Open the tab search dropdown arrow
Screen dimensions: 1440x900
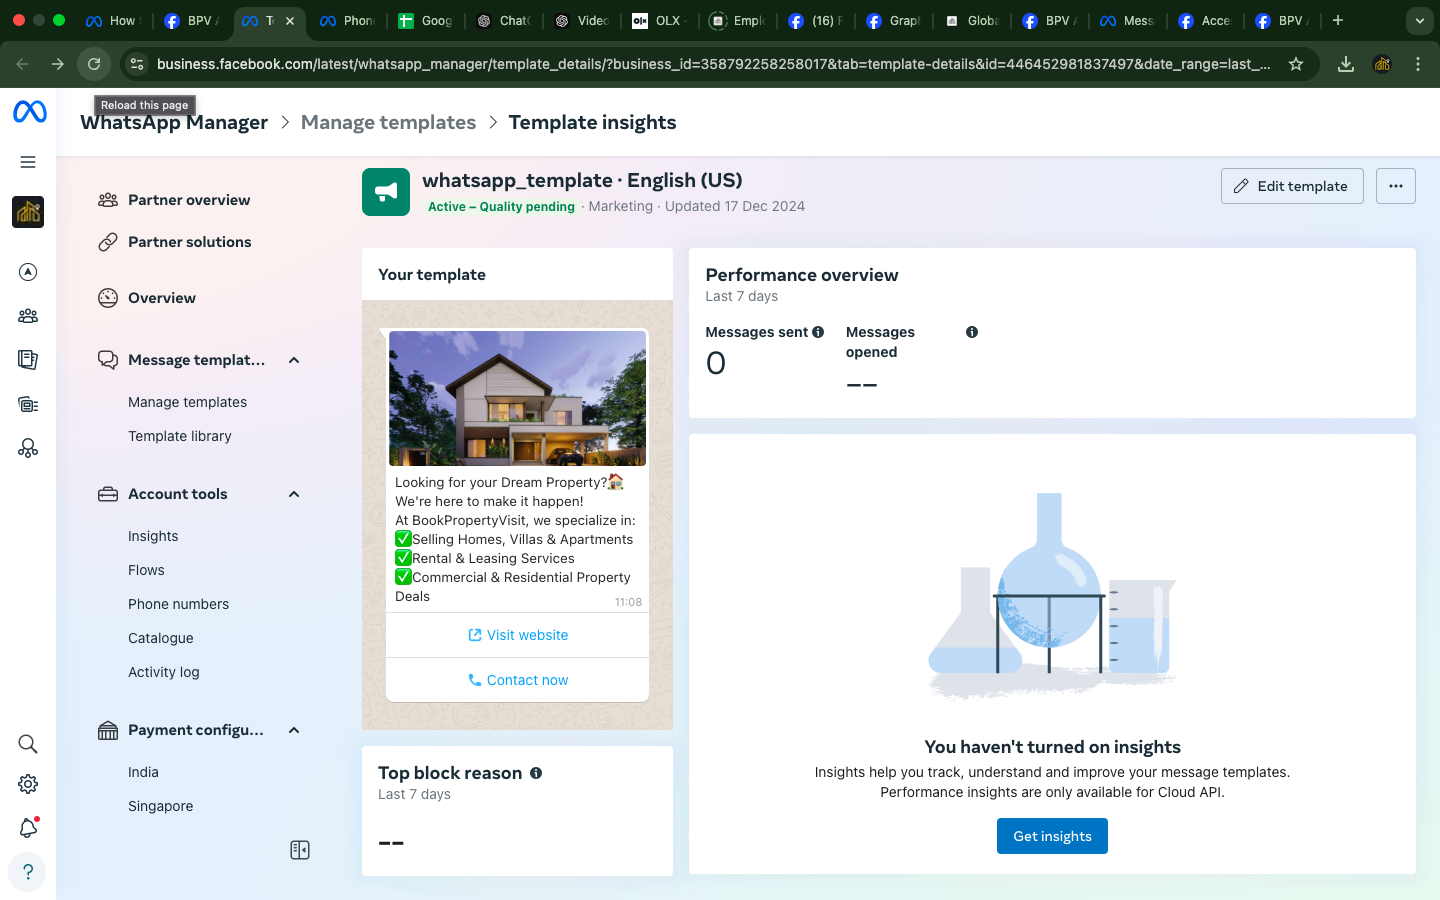tap(1420, 20)
